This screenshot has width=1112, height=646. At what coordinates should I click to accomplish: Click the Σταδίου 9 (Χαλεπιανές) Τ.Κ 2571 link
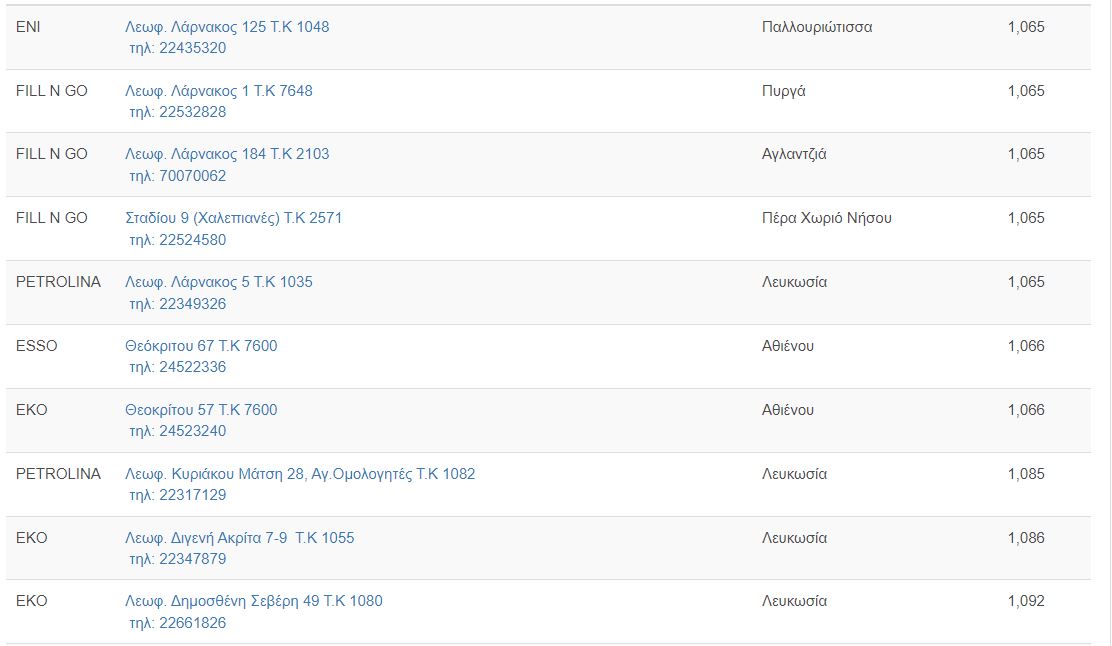coord(233,218)
